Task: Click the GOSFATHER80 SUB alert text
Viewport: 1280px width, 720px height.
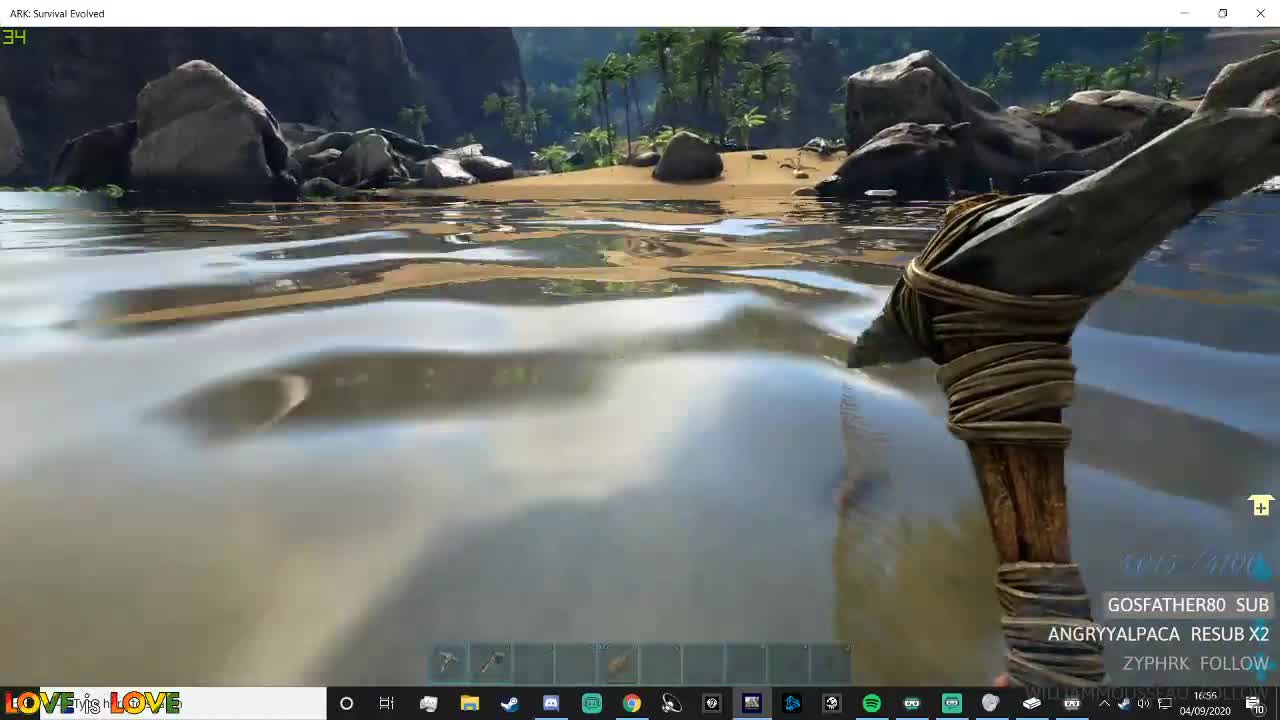Action: pos(1188,605)
